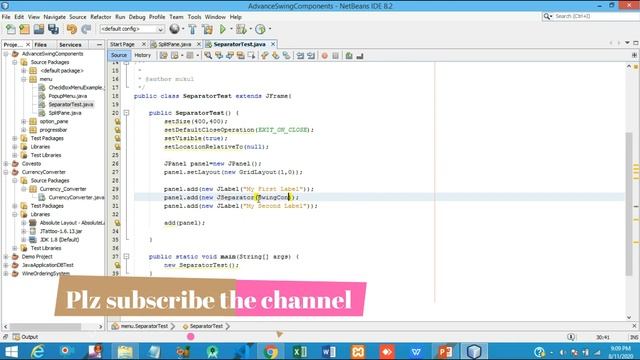This screenshot has height=360, width=640.
Task: Open the Debug menu
Action: [137, 17]
